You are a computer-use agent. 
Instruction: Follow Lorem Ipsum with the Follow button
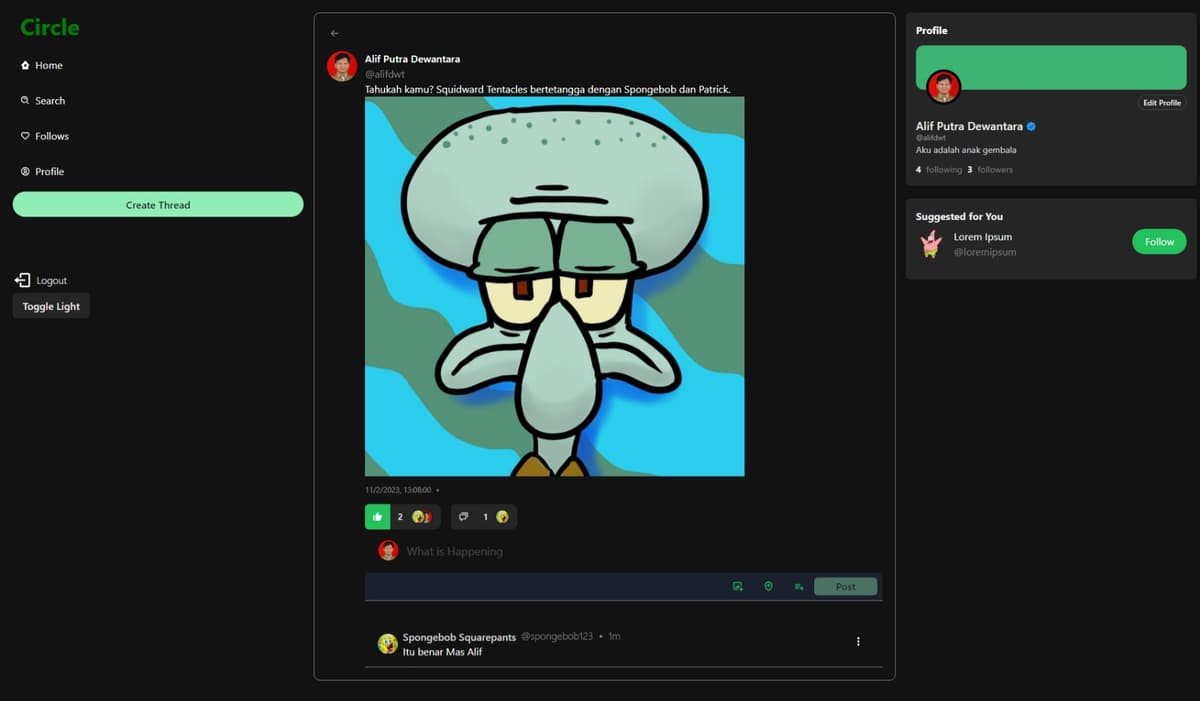point(1159,241)
